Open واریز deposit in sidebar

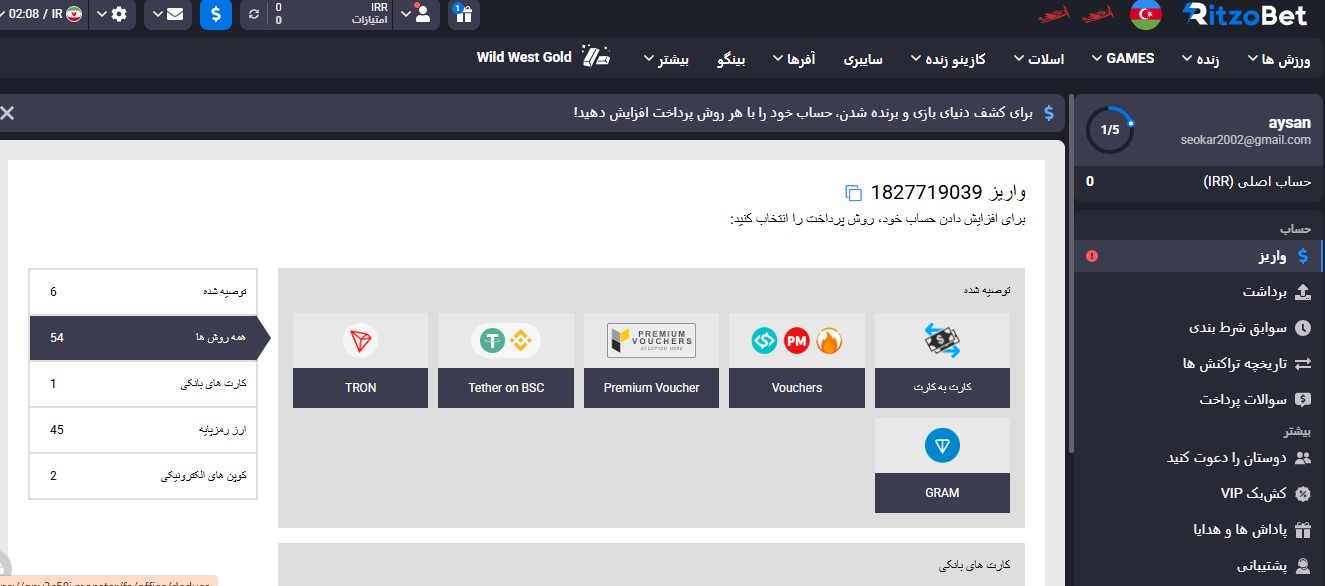pos(1199,256)
